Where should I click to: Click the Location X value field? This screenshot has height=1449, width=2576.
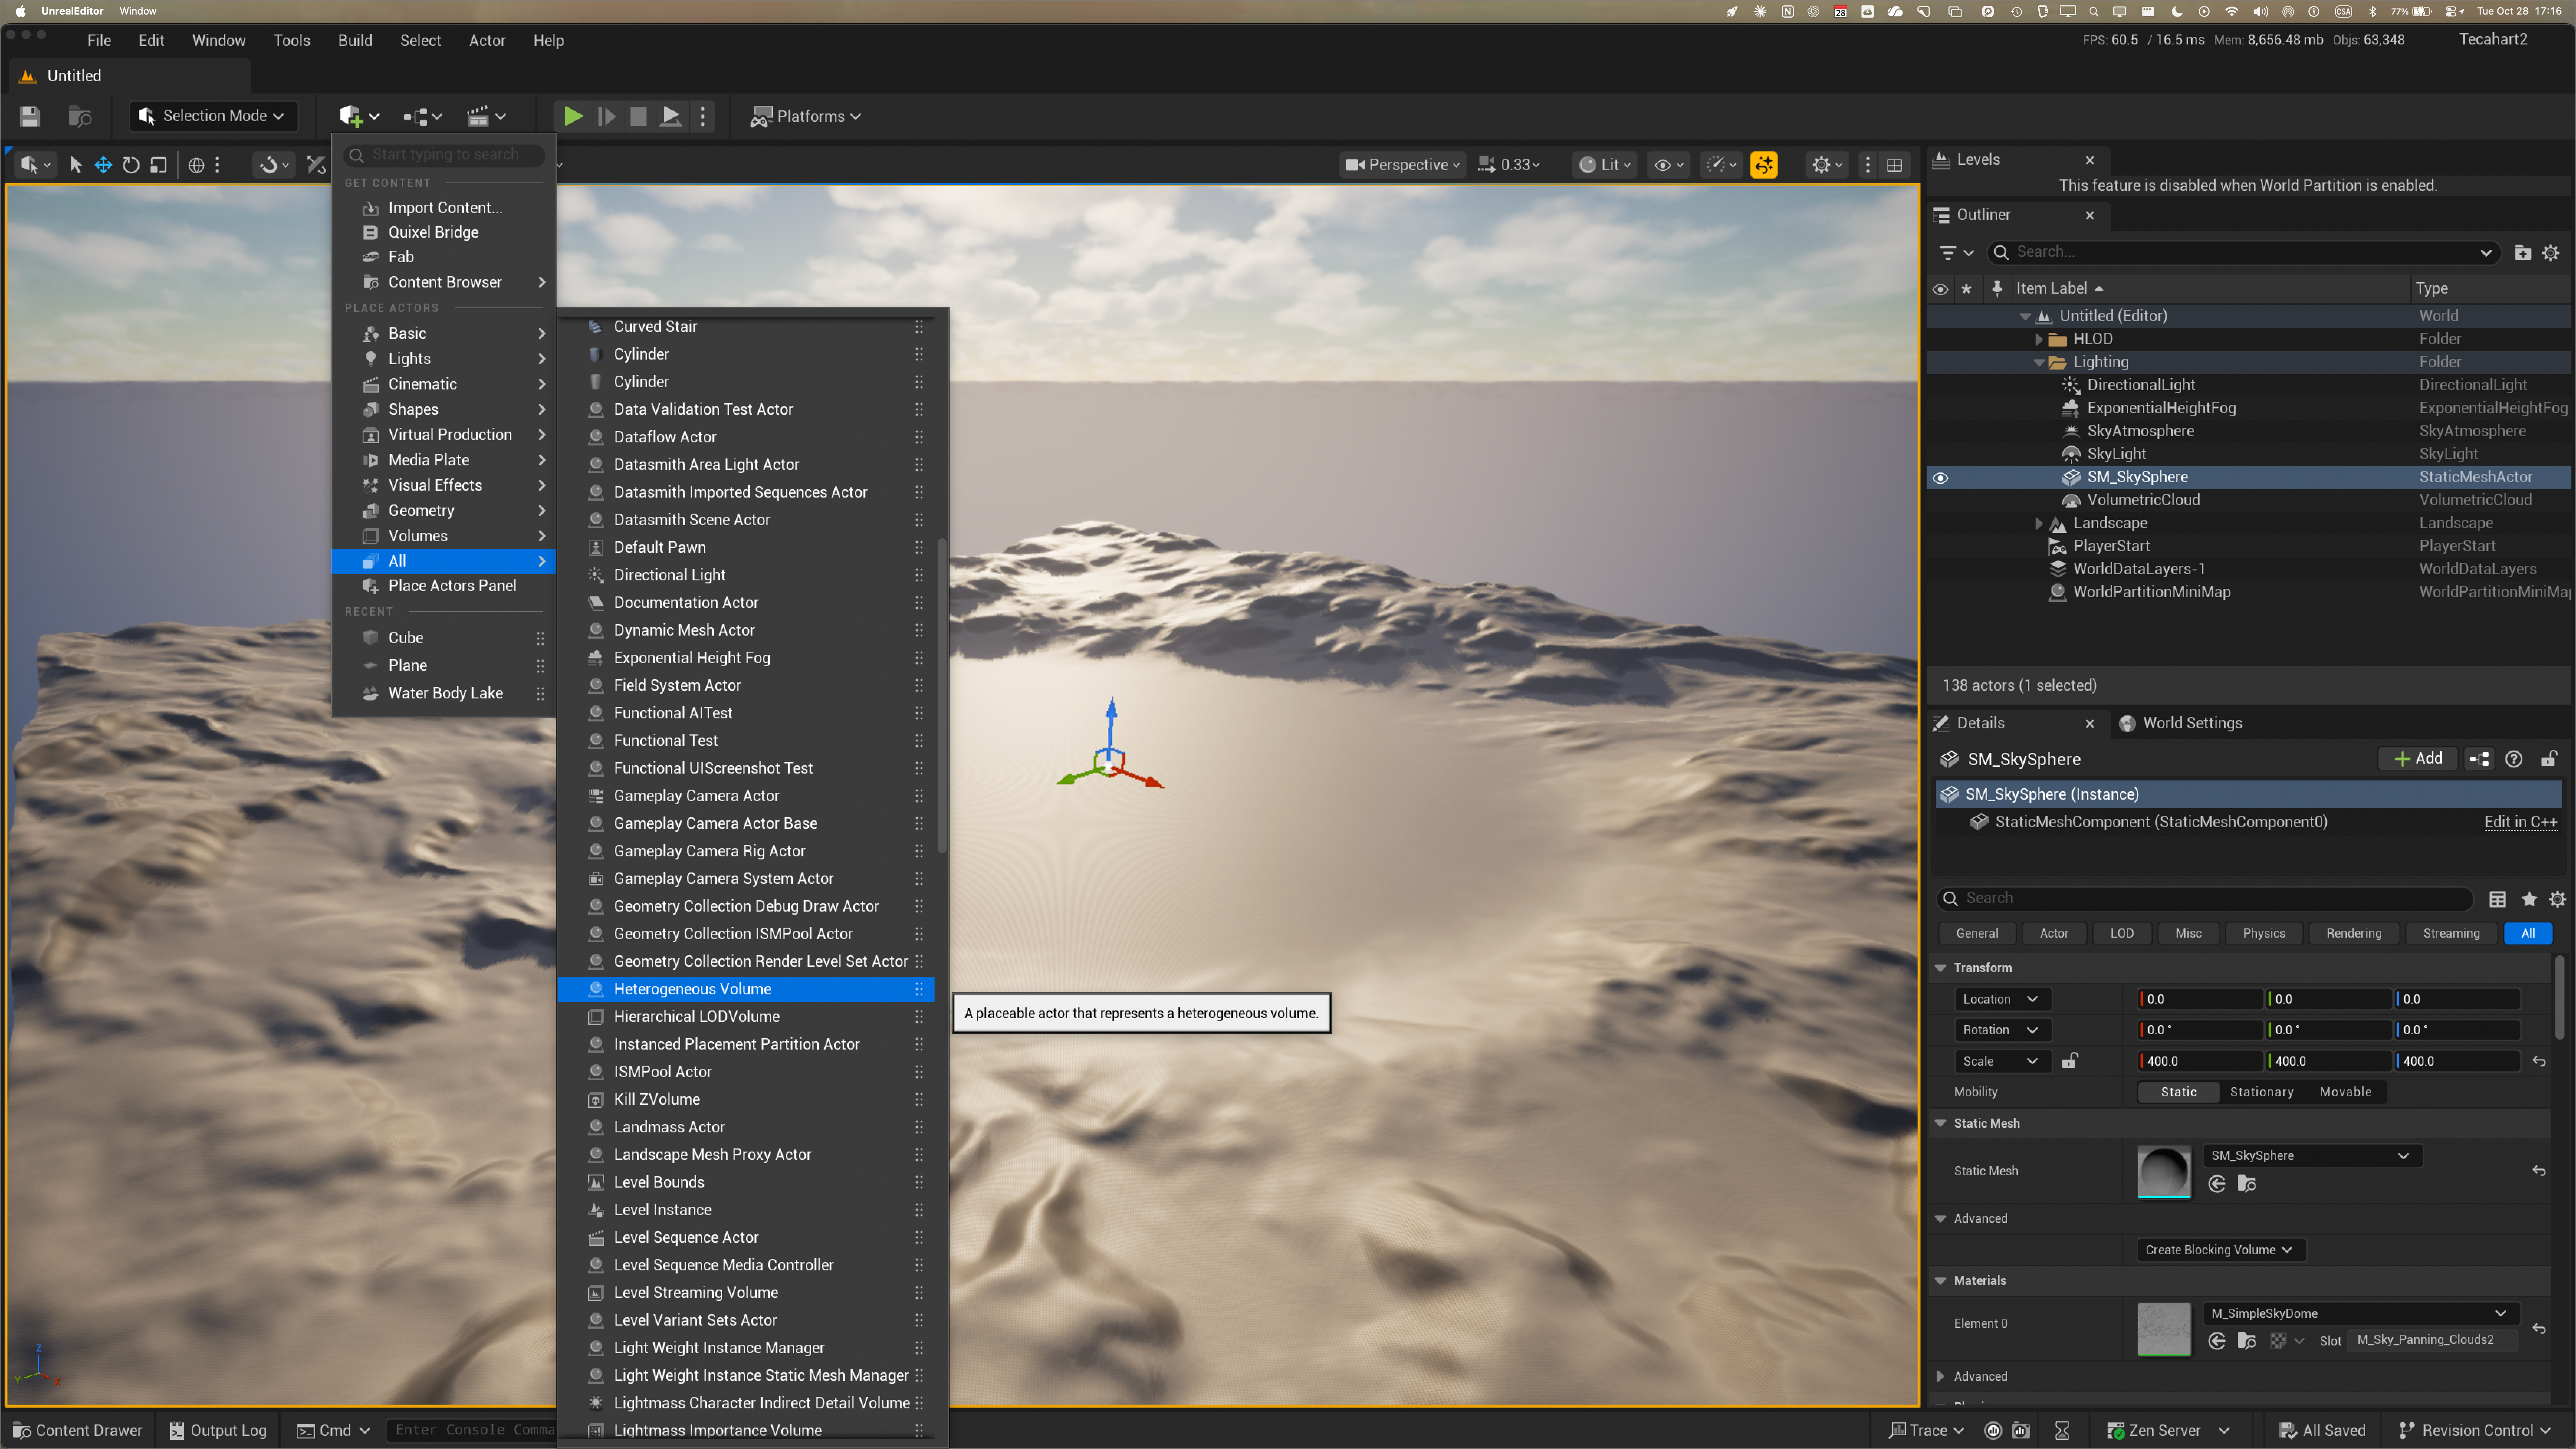[x=2201, y=999]
